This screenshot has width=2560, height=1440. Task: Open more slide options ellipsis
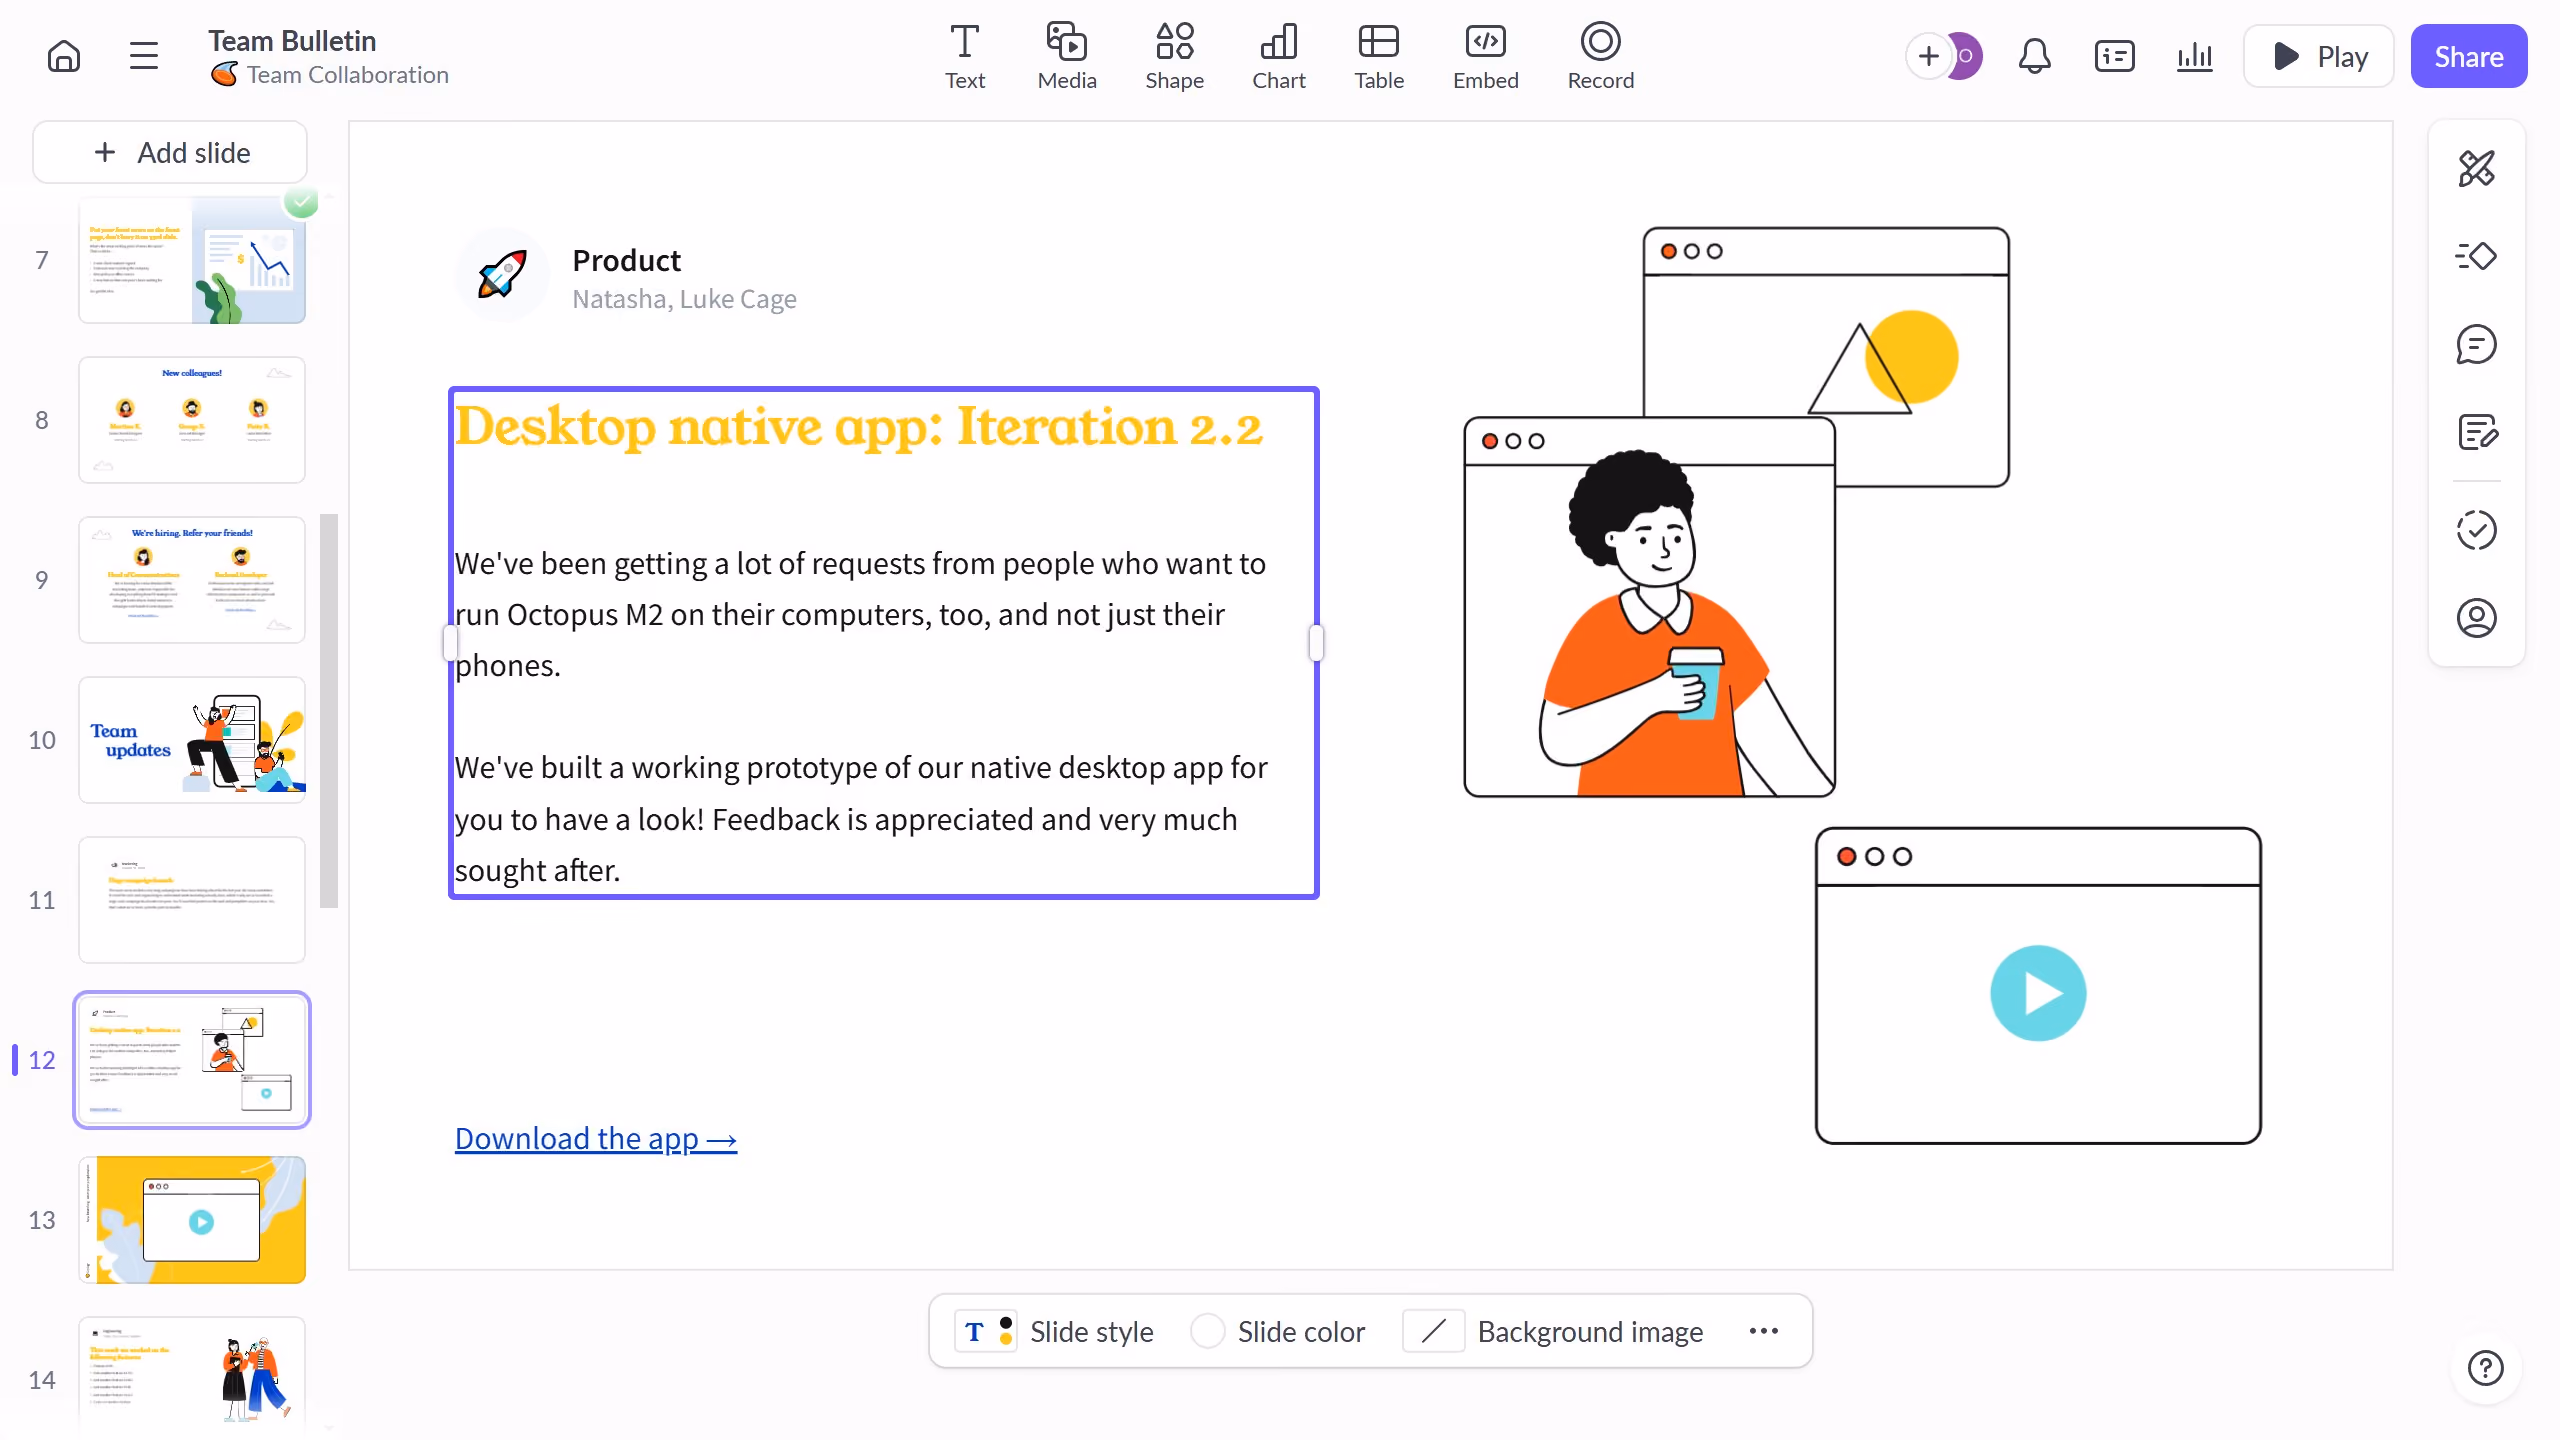coord(1764,1332)
